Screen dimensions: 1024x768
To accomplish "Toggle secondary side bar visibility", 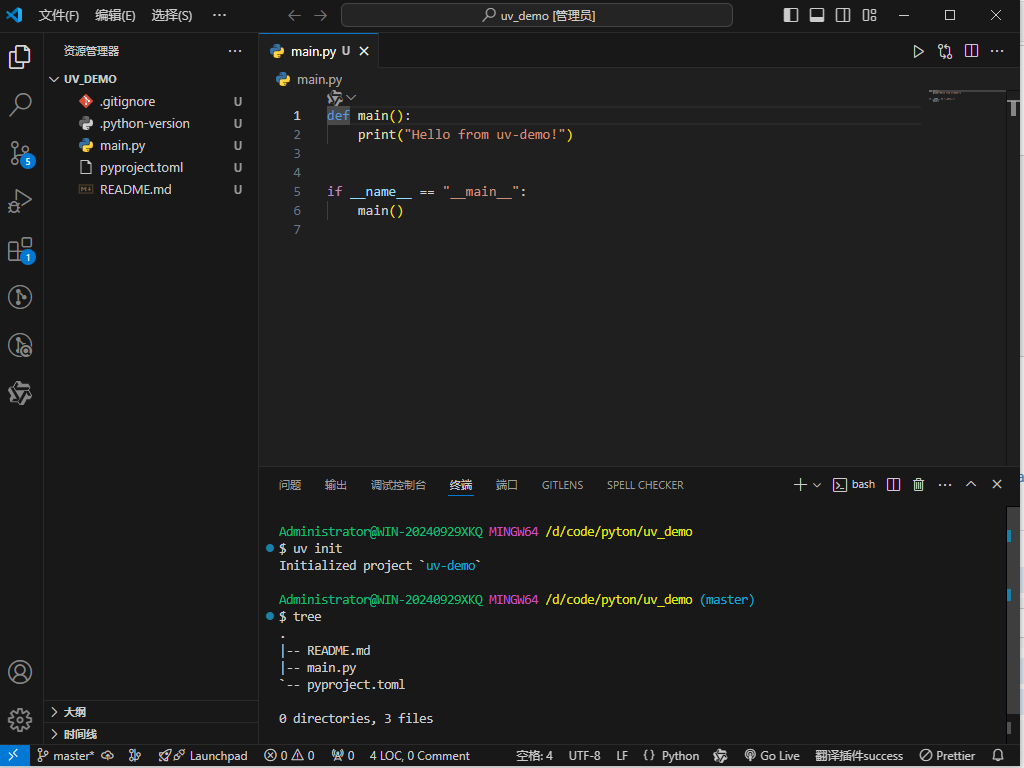I will 843,15.
